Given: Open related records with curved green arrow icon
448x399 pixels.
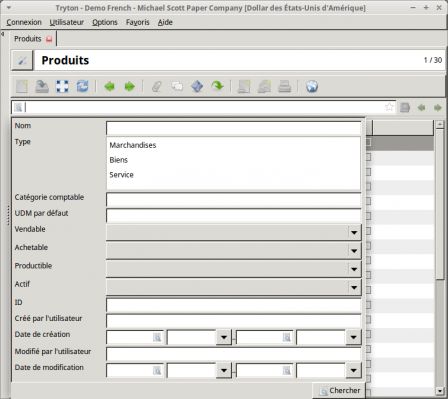Looking at the screenshot, I should [218, 87].
